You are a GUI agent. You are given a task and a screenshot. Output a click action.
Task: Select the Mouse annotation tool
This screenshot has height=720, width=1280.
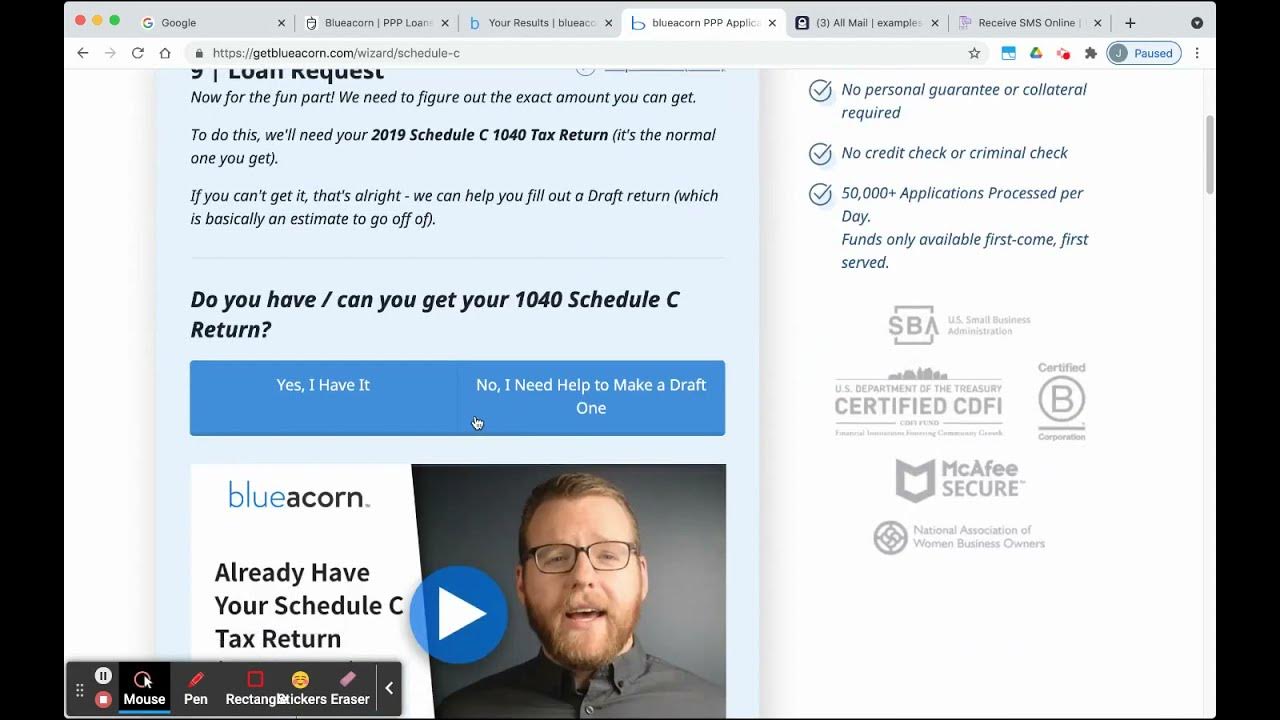click(144, 688)
